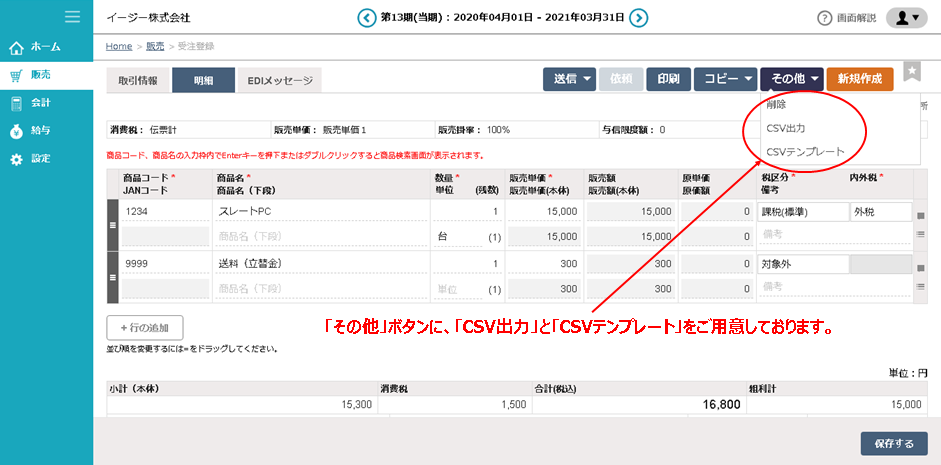Switch to the 明細 tab
The height and width of the screenshot is (465, 941).
click(203, 80)
